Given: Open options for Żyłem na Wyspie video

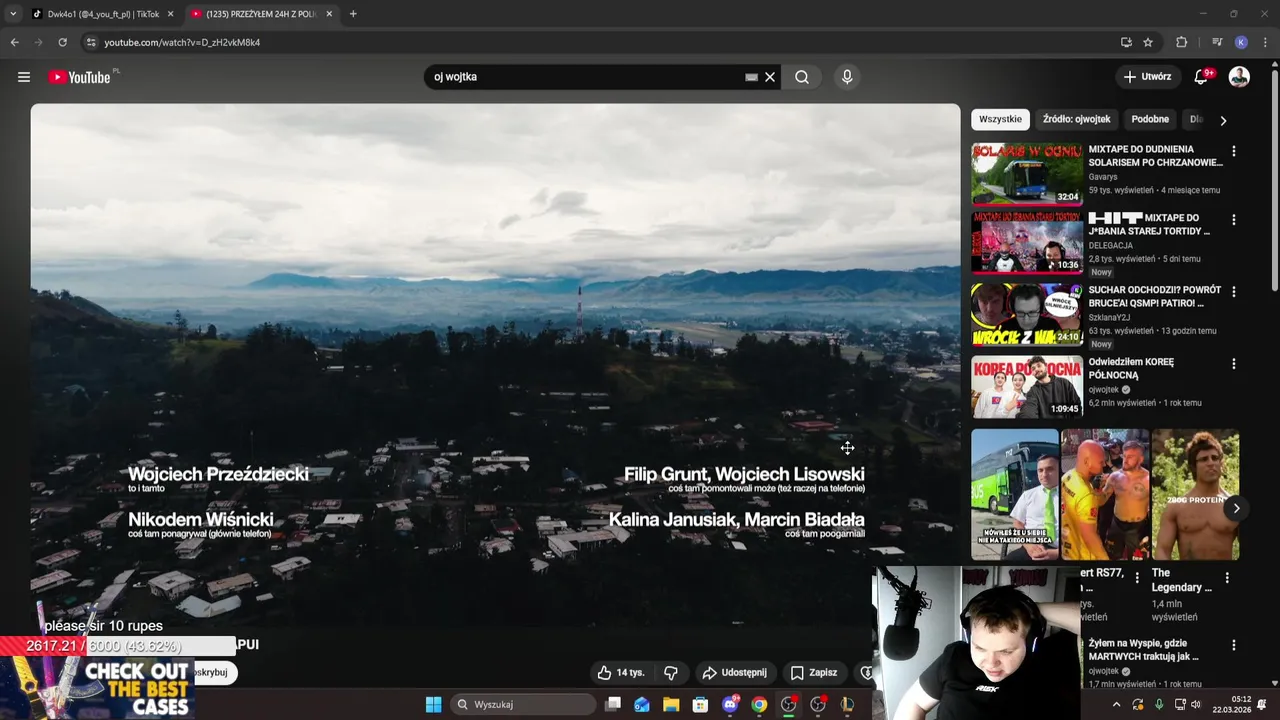Looking at the screenshot, I should 1234,646.
